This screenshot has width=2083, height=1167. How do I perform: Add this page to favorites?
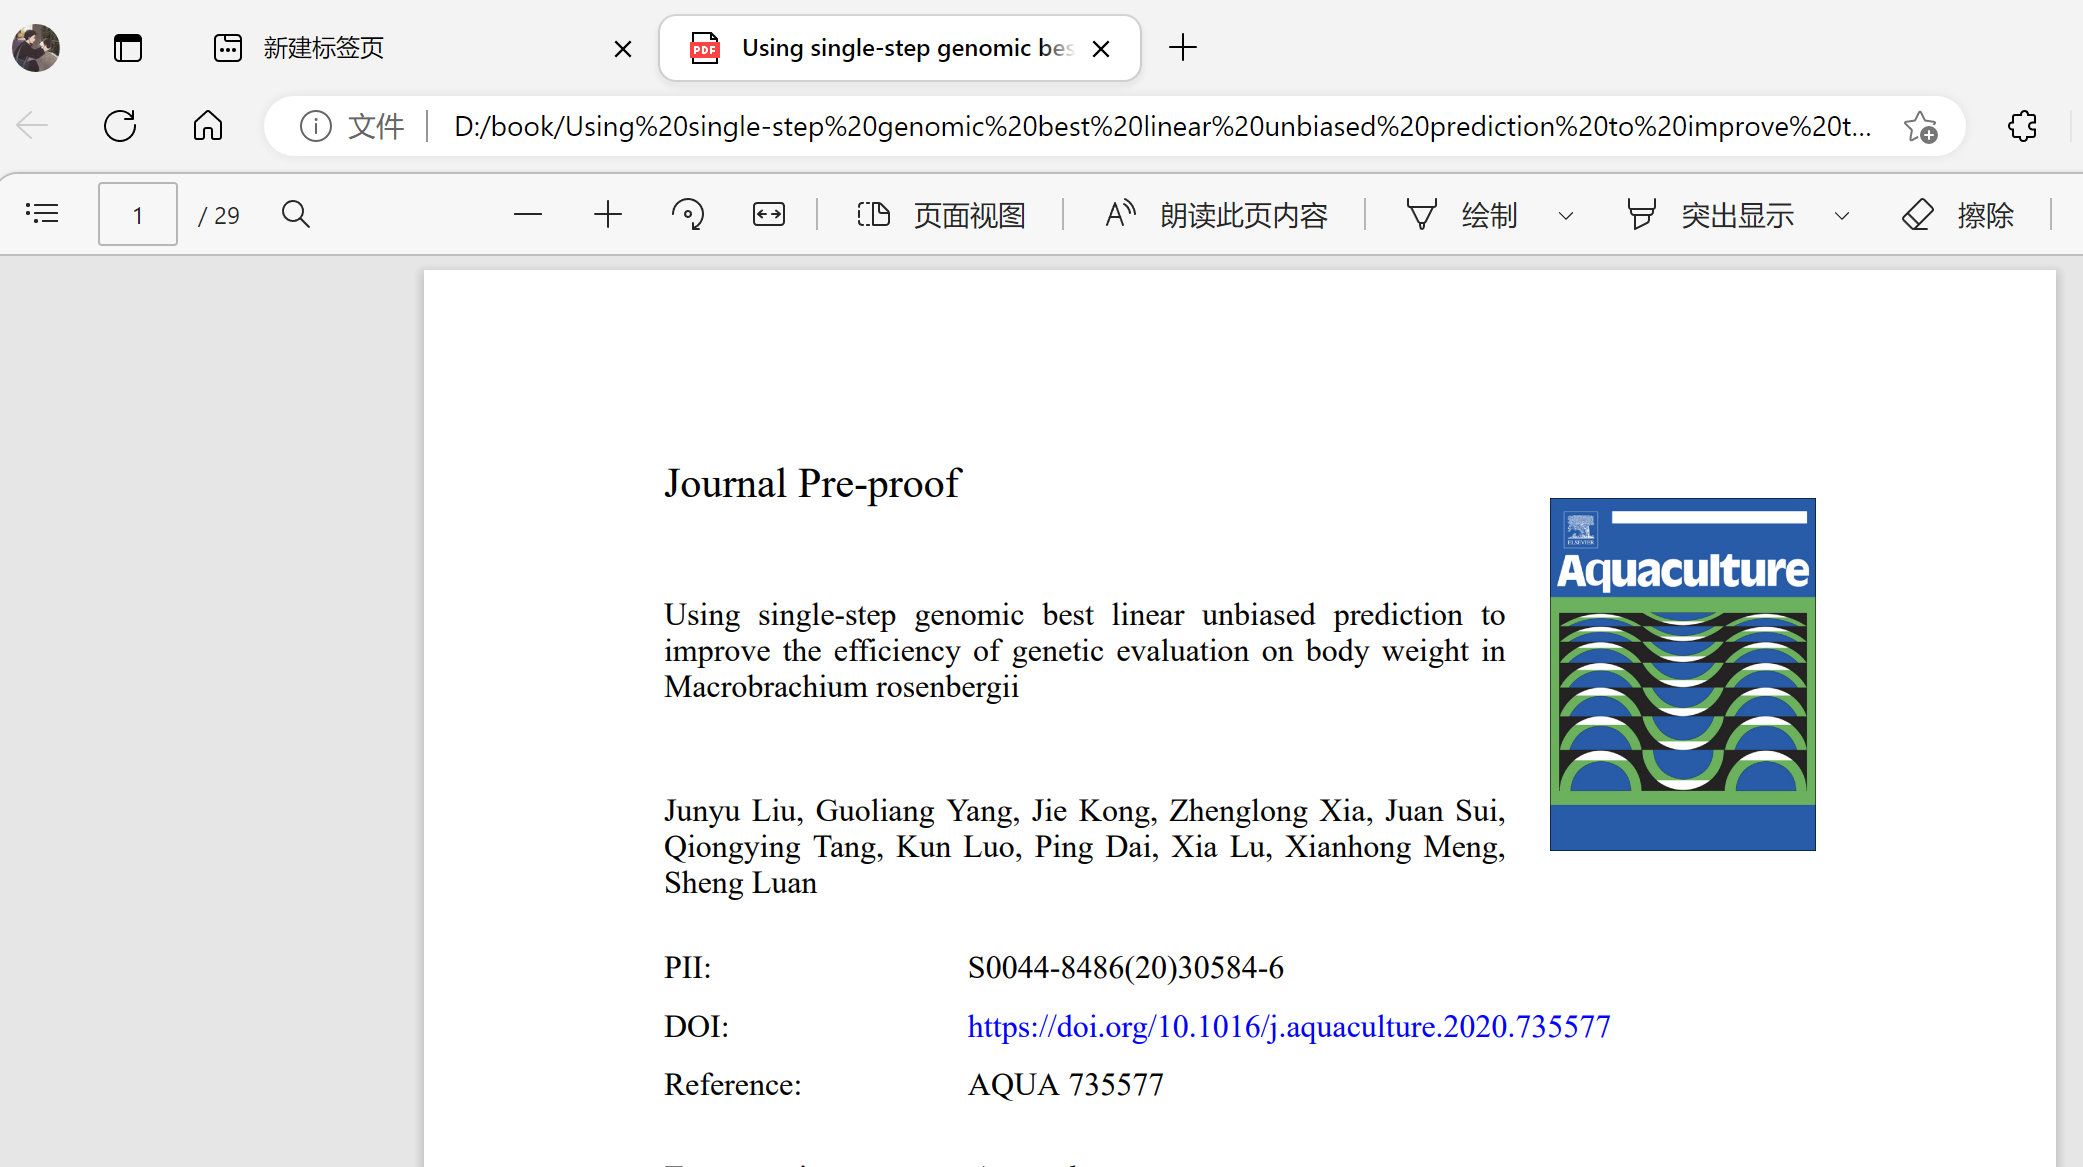pyautogui.click(x=1920, y=126)
